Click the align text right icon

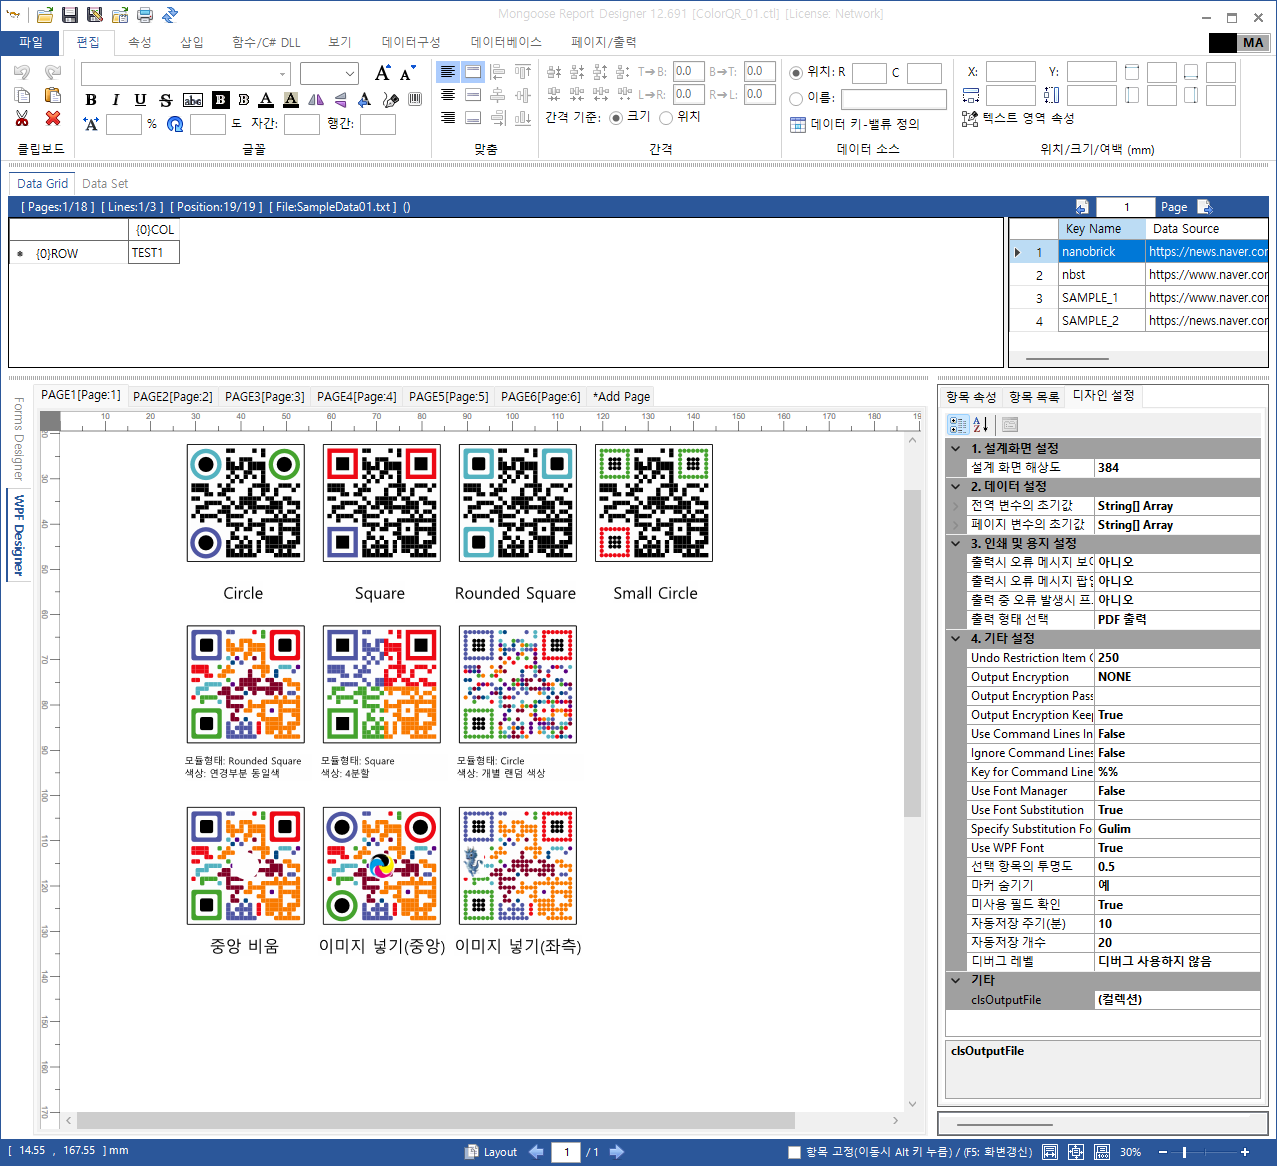click(448, 118)
